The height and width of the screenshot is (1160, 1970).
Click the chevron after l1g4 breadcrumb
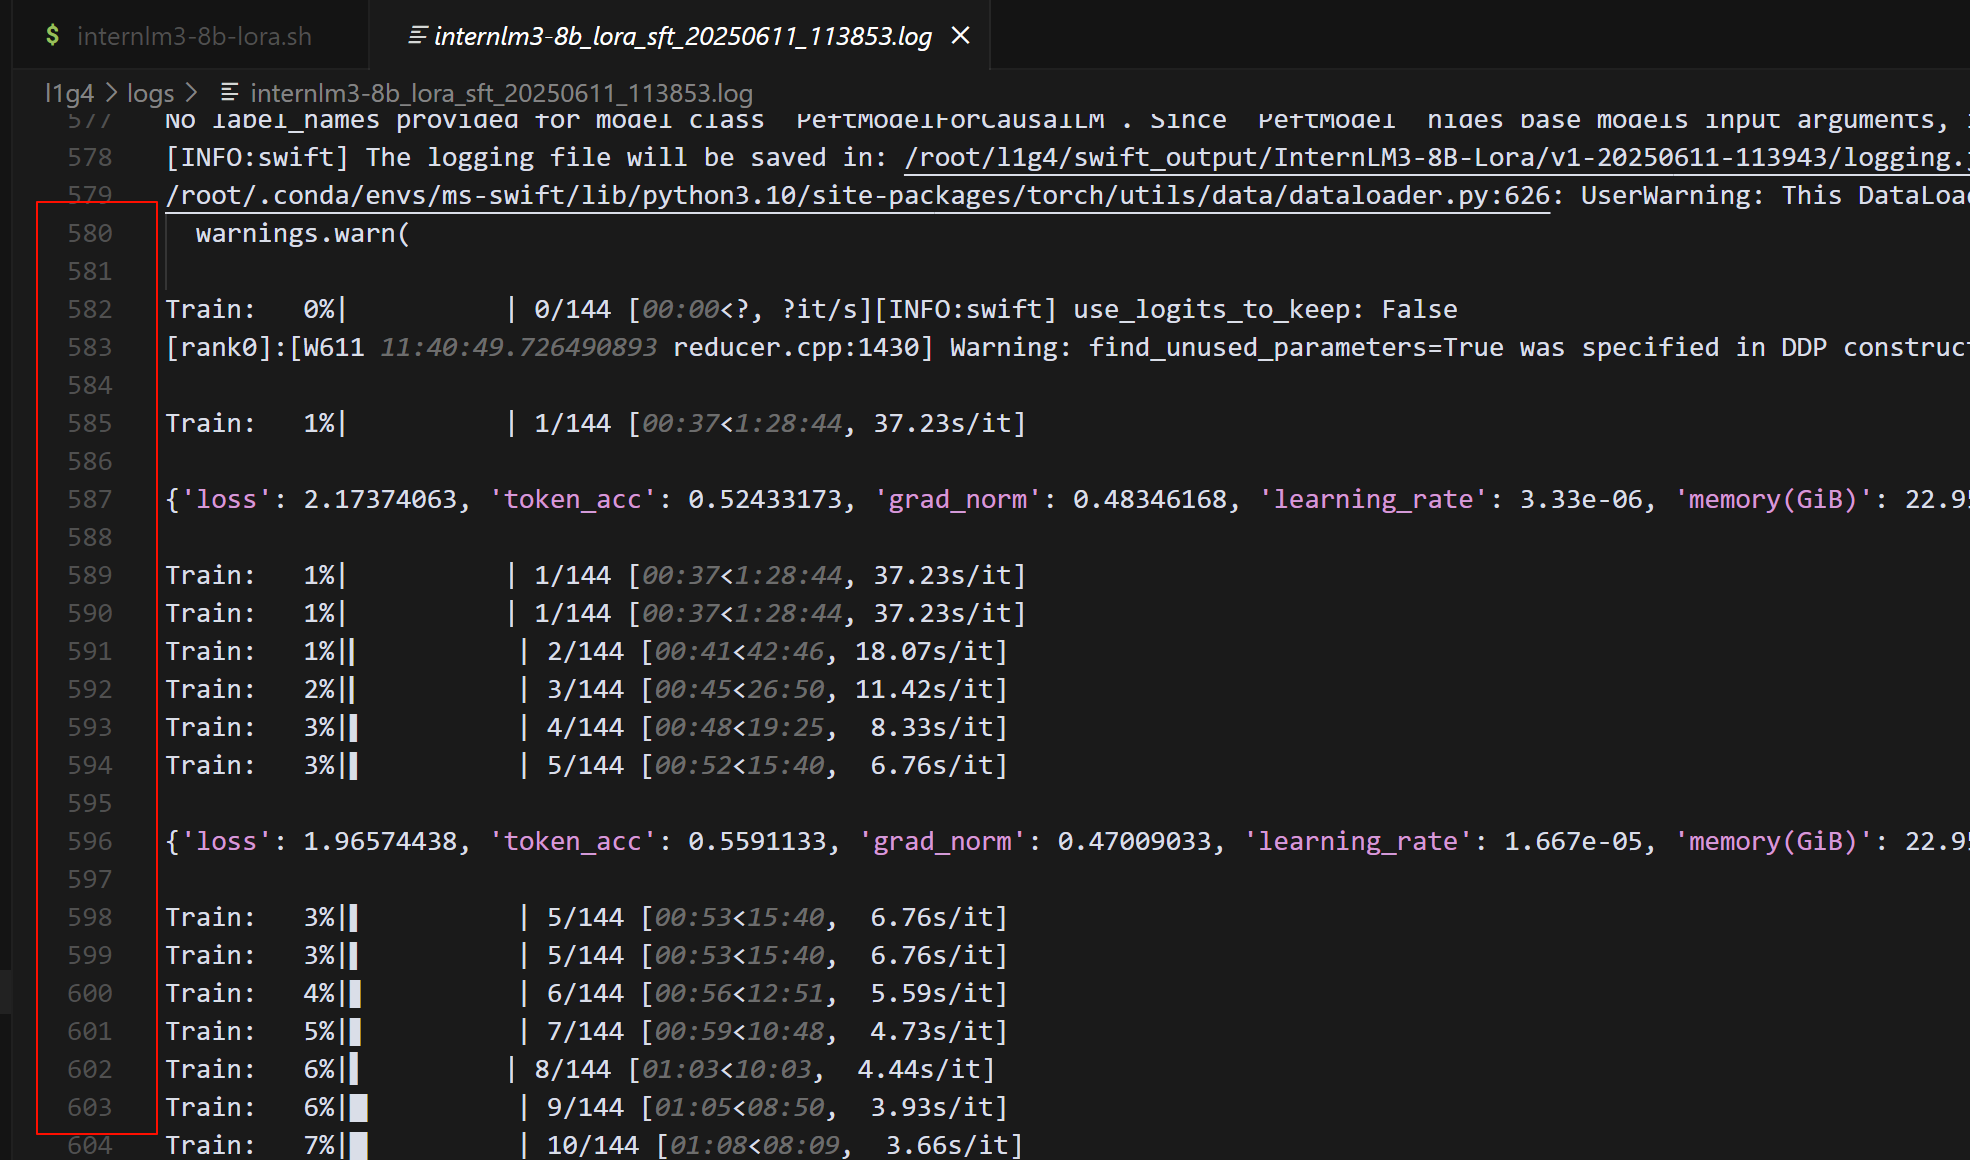click(111, 93)
